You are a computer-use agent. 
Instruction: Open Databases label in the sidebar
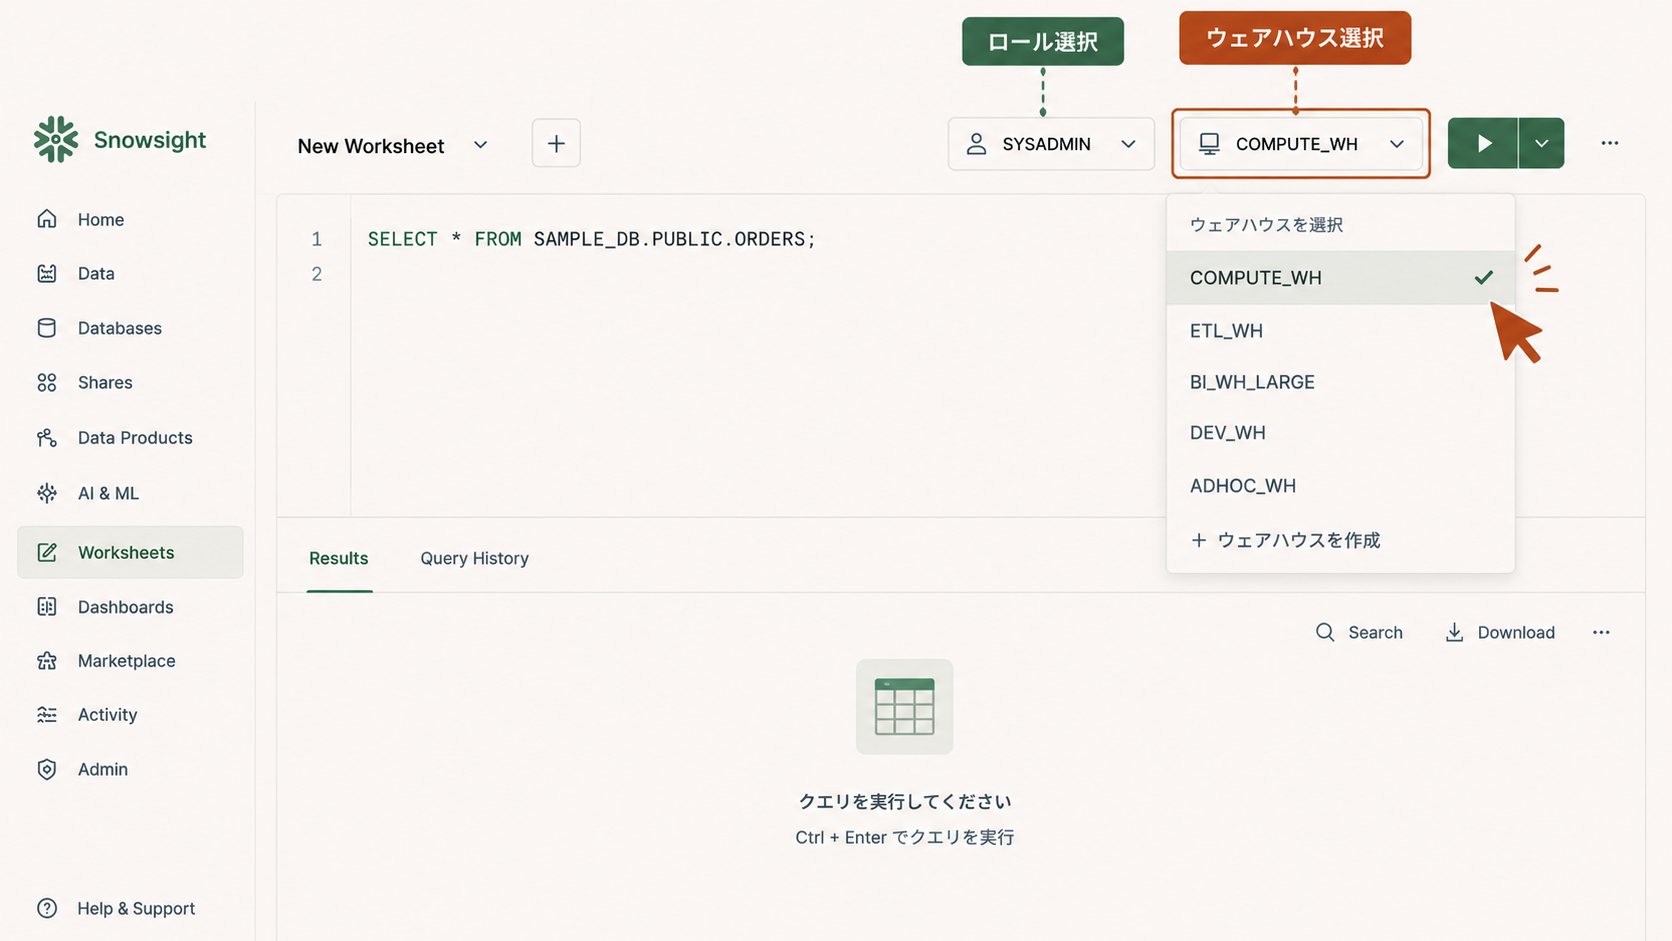120,328
